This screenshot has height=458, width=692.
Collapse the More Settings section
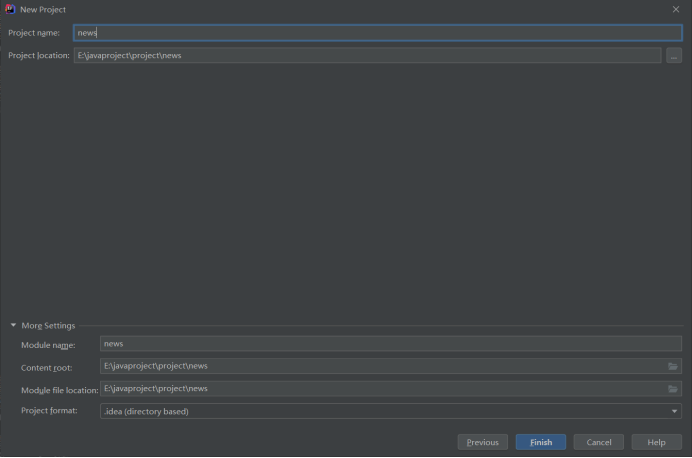tap(13, 326)
